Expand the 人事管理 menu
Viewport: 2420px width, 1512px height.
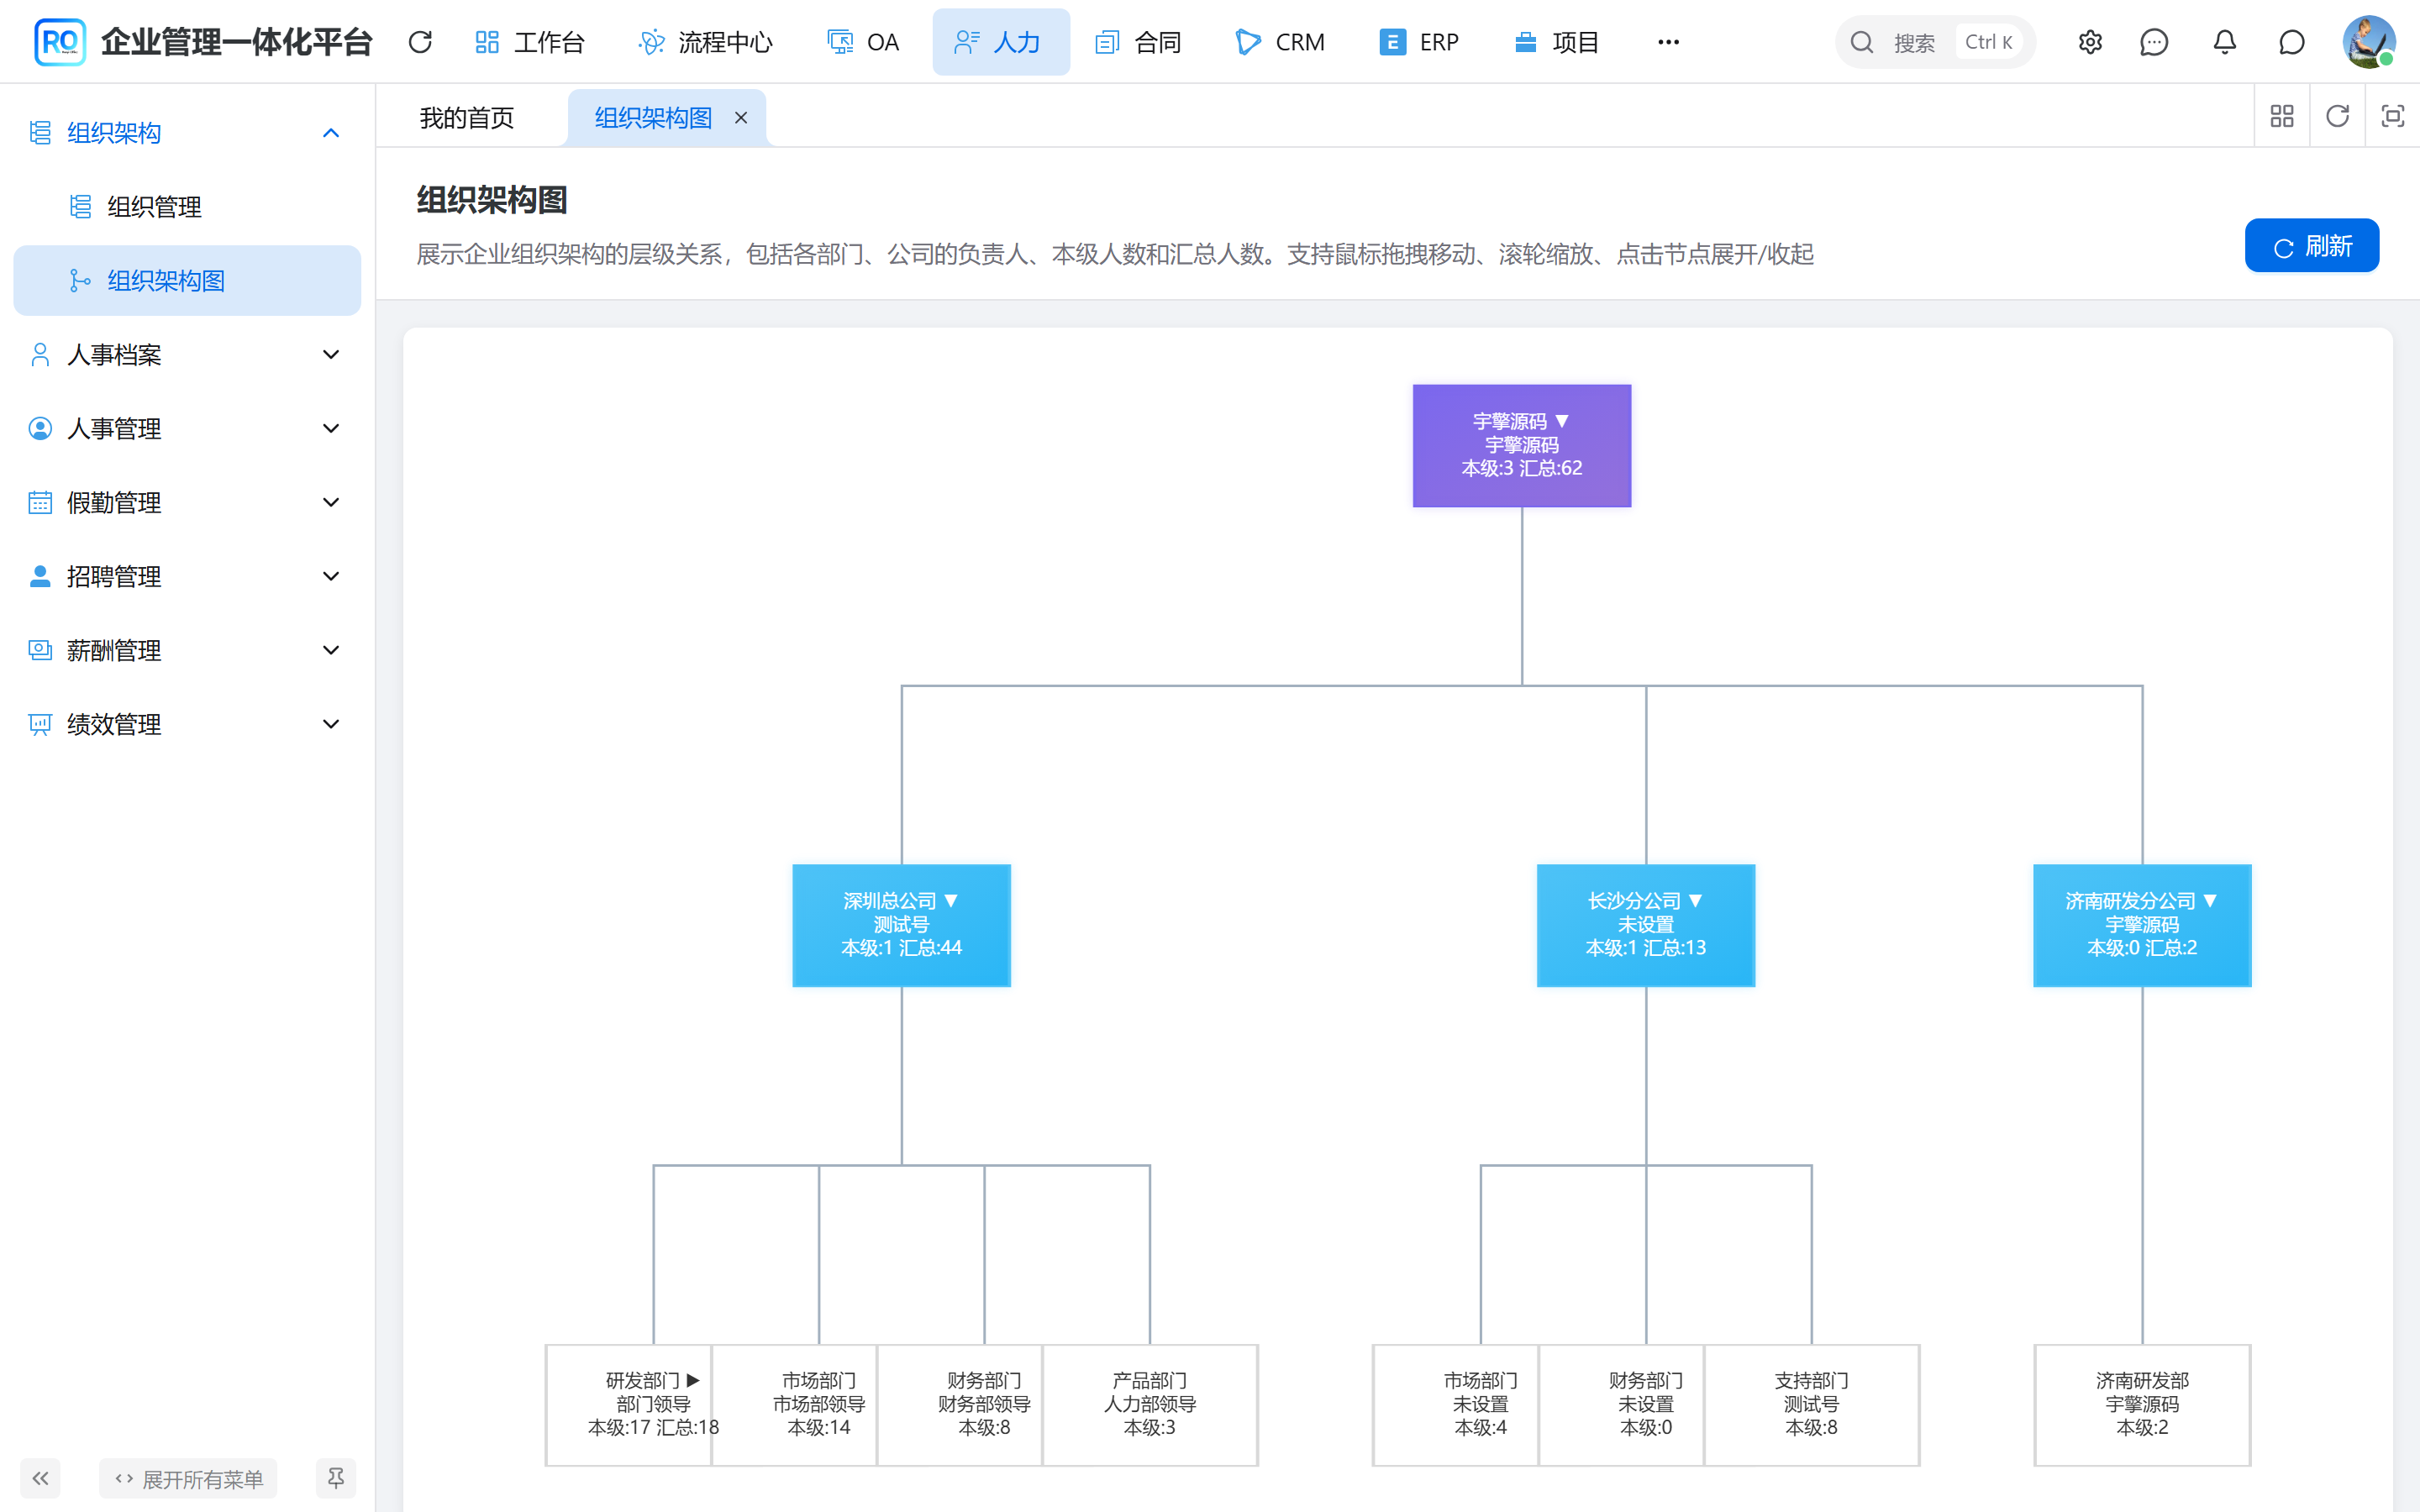coord(187,429)
